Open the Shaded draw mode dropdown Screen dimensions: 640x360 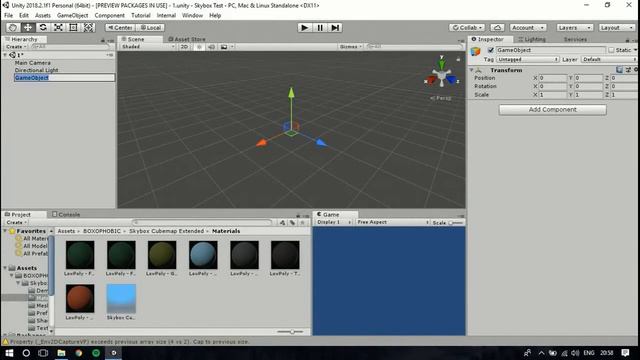148,47
